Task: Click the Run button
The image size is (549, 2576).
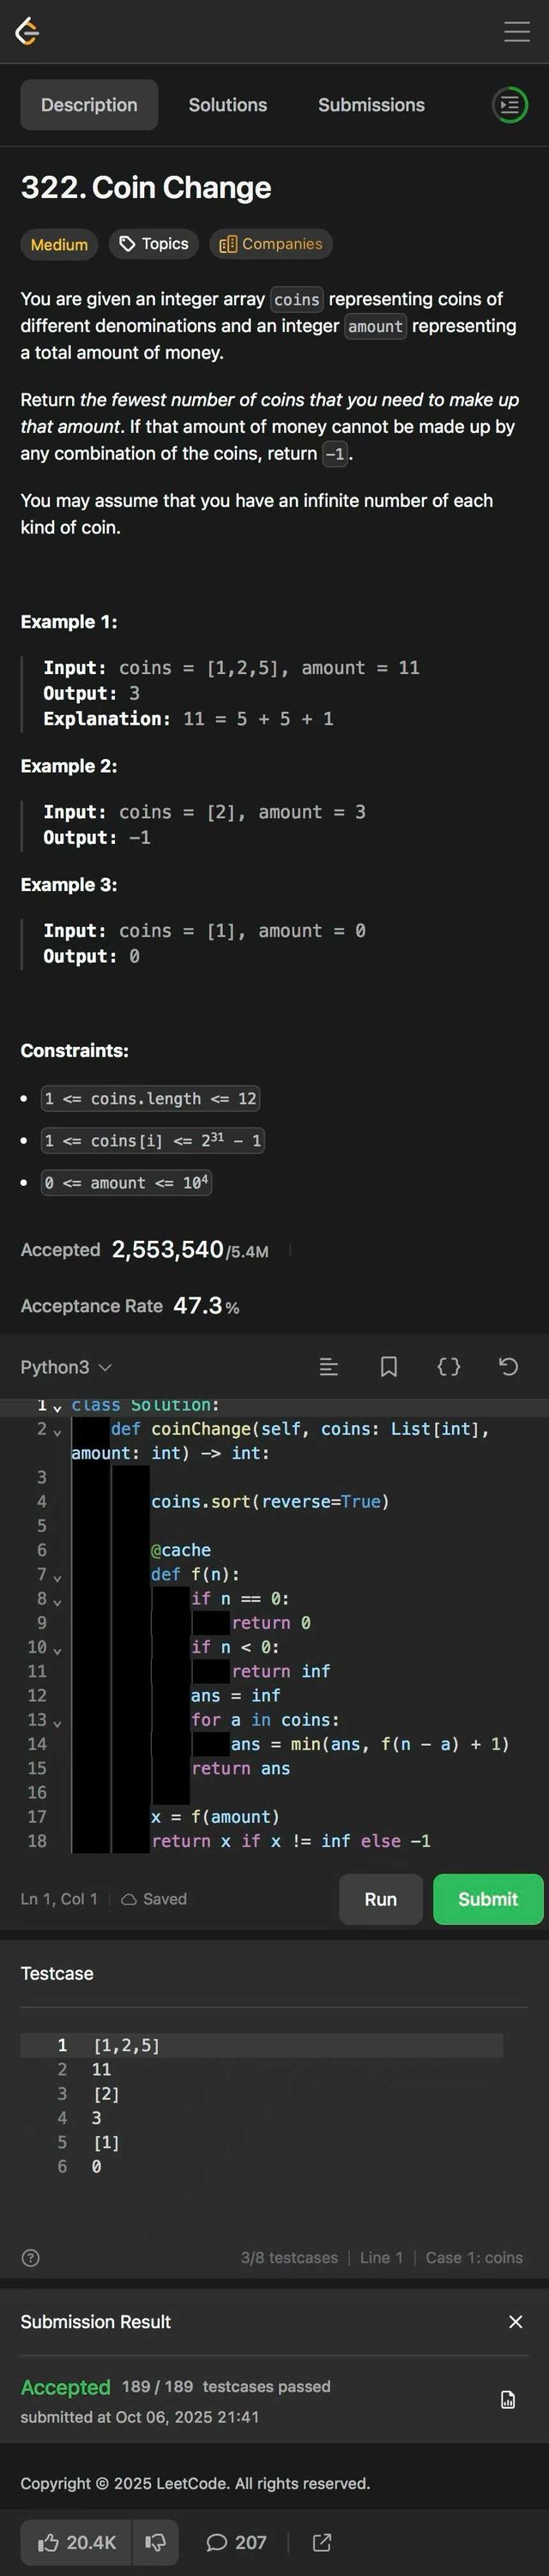Action: click(380, 1899)
